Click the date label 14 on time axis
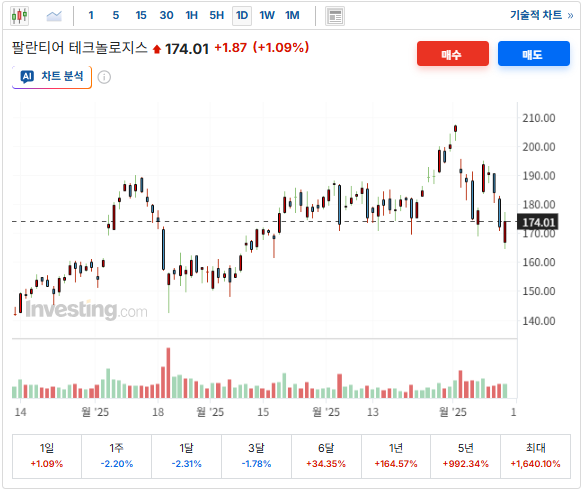Image resolution: width=581 pixels, height=491 pixels. click(x=20, y=412)
